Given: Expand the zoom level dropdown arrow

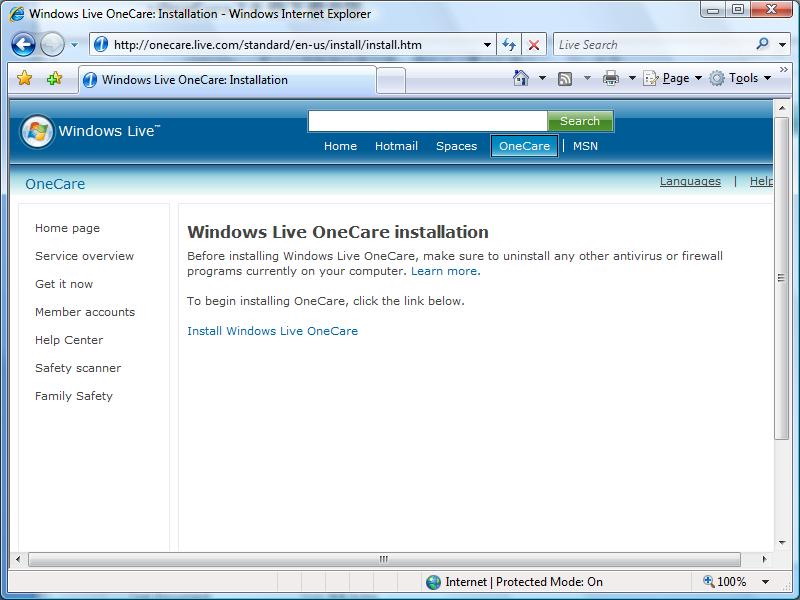Looking at the screenshot, I should click(765, 582).
